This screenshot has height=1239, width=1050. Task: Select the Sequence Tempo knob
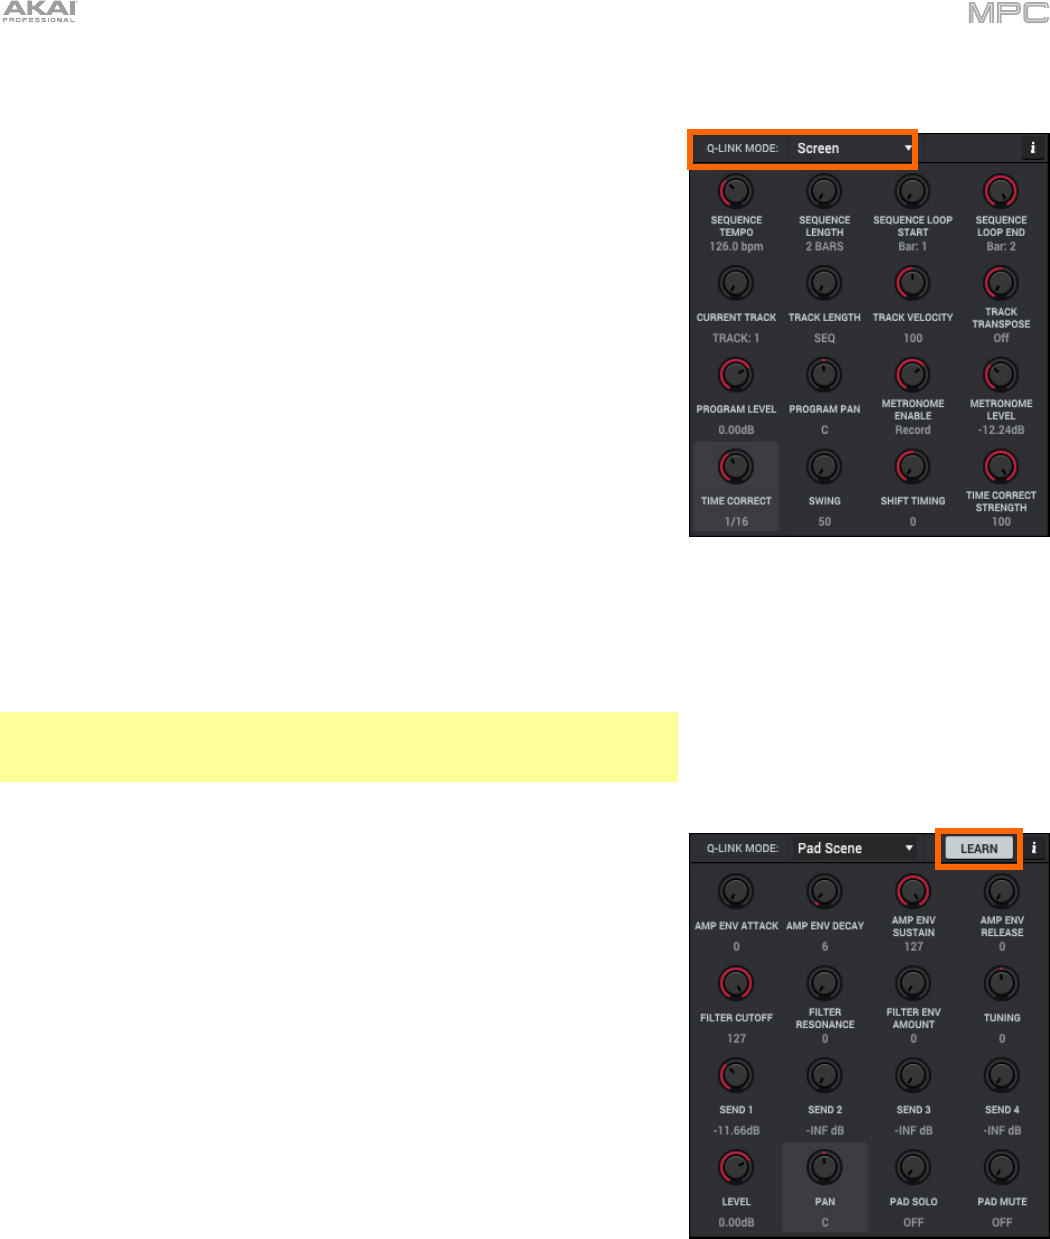(736, 191)
